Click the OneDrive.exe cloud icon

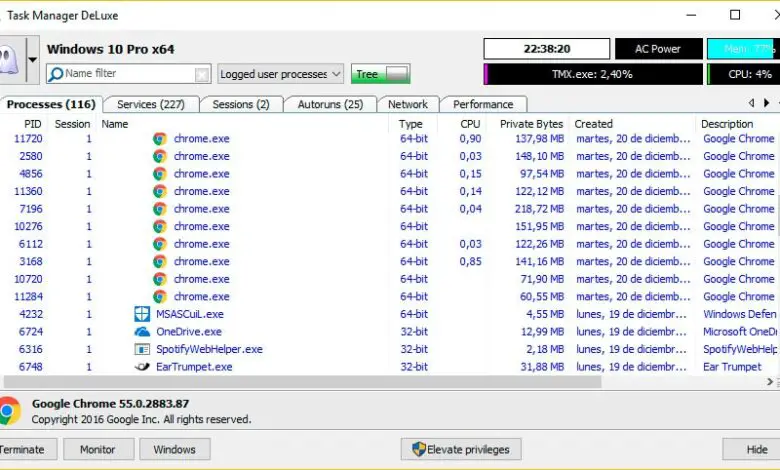pyautogui.click(x=142, y=331)
